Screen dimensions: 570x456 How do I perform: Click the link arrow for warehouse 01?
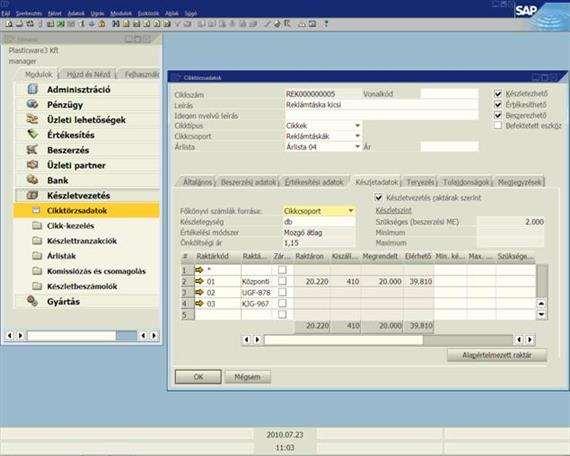(199, 281)
